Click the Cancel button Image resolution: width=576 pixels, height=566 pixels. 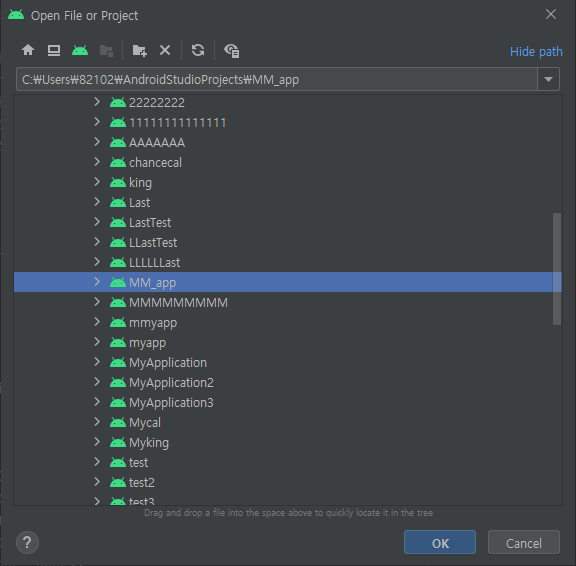(523, 542)
